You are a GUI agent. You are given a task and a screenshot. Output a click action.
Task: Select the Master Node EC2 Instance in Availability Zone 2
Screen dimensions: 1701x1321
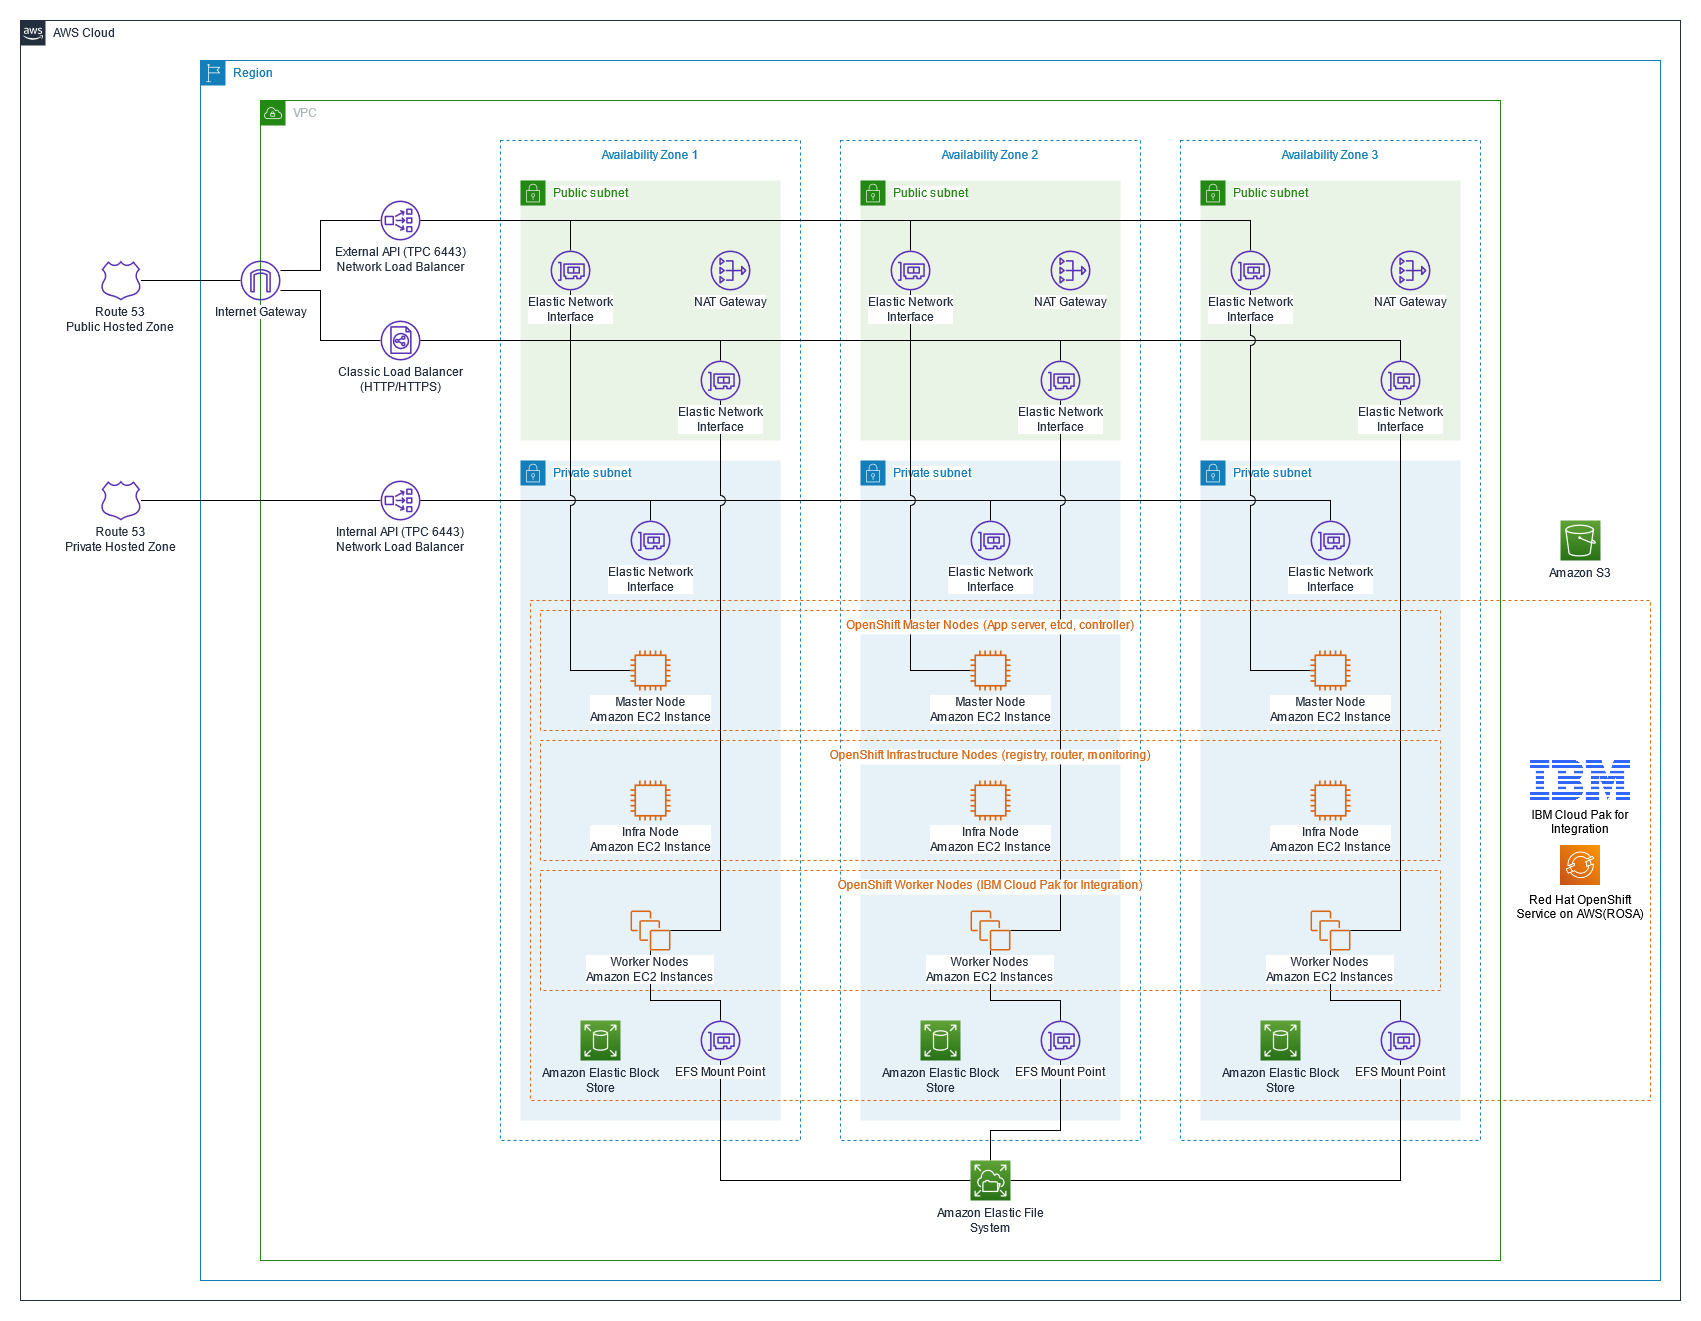(989, 671)
